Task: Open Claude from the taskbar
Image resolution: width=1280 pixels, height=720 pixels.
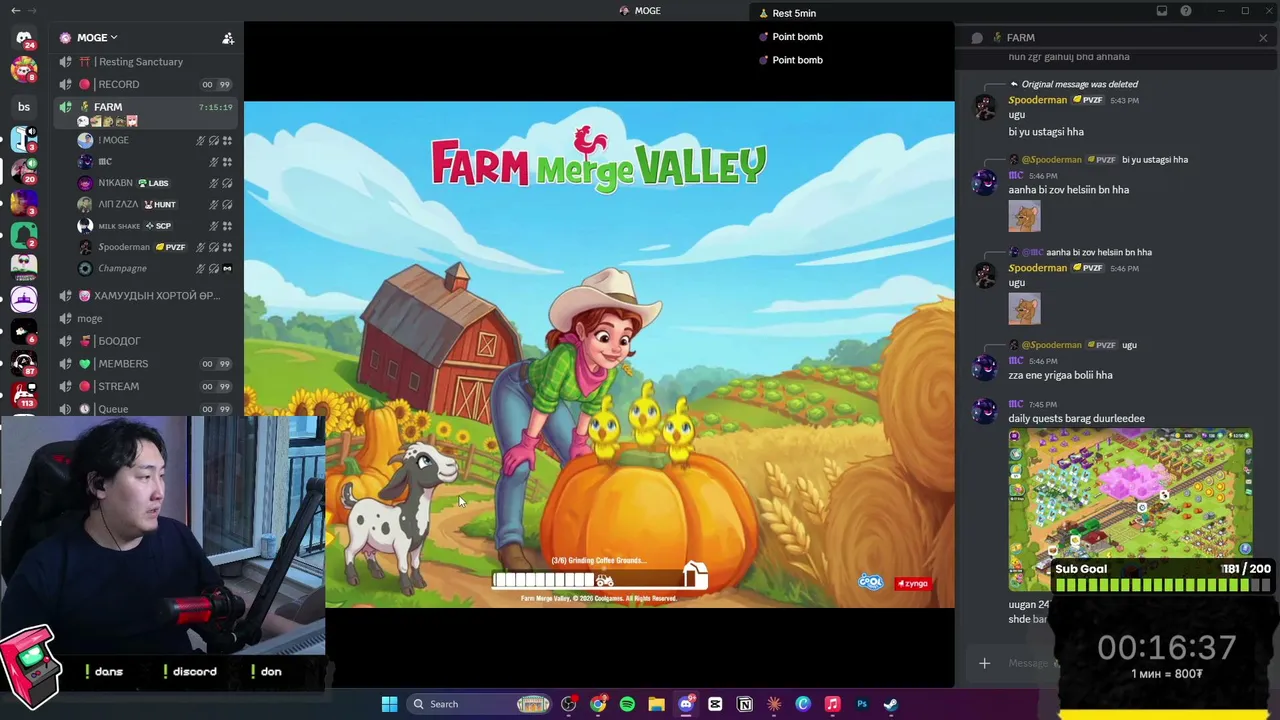Action: point(774,704)
